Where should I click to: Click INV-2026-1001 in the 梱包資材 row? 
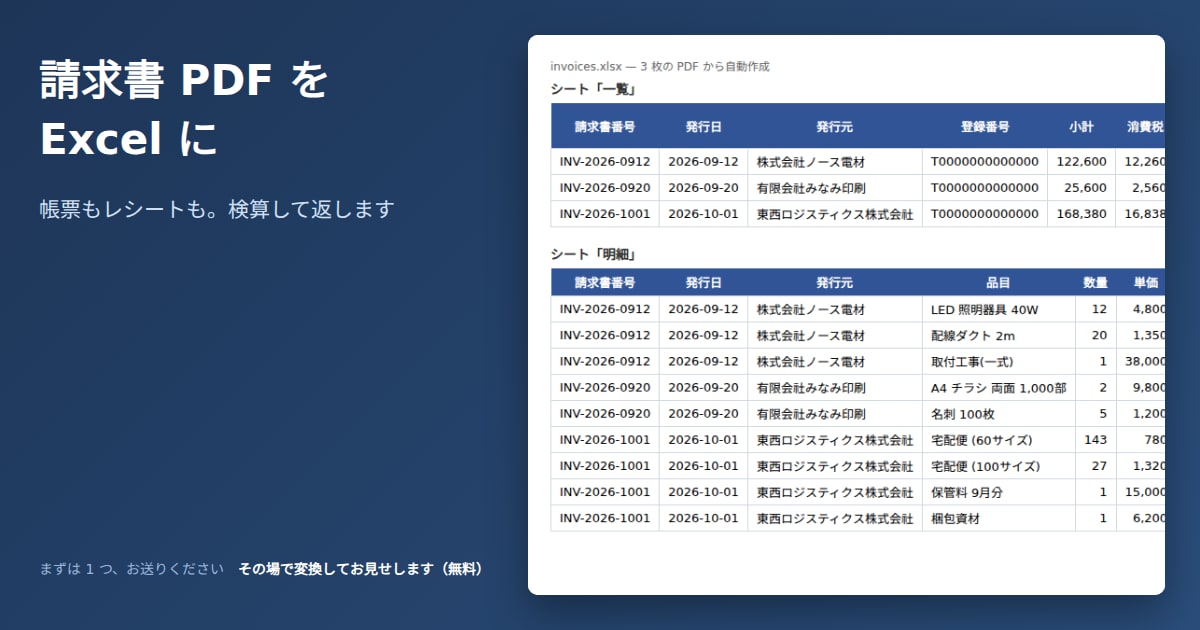pyautogui.click(x=605, y=518)
